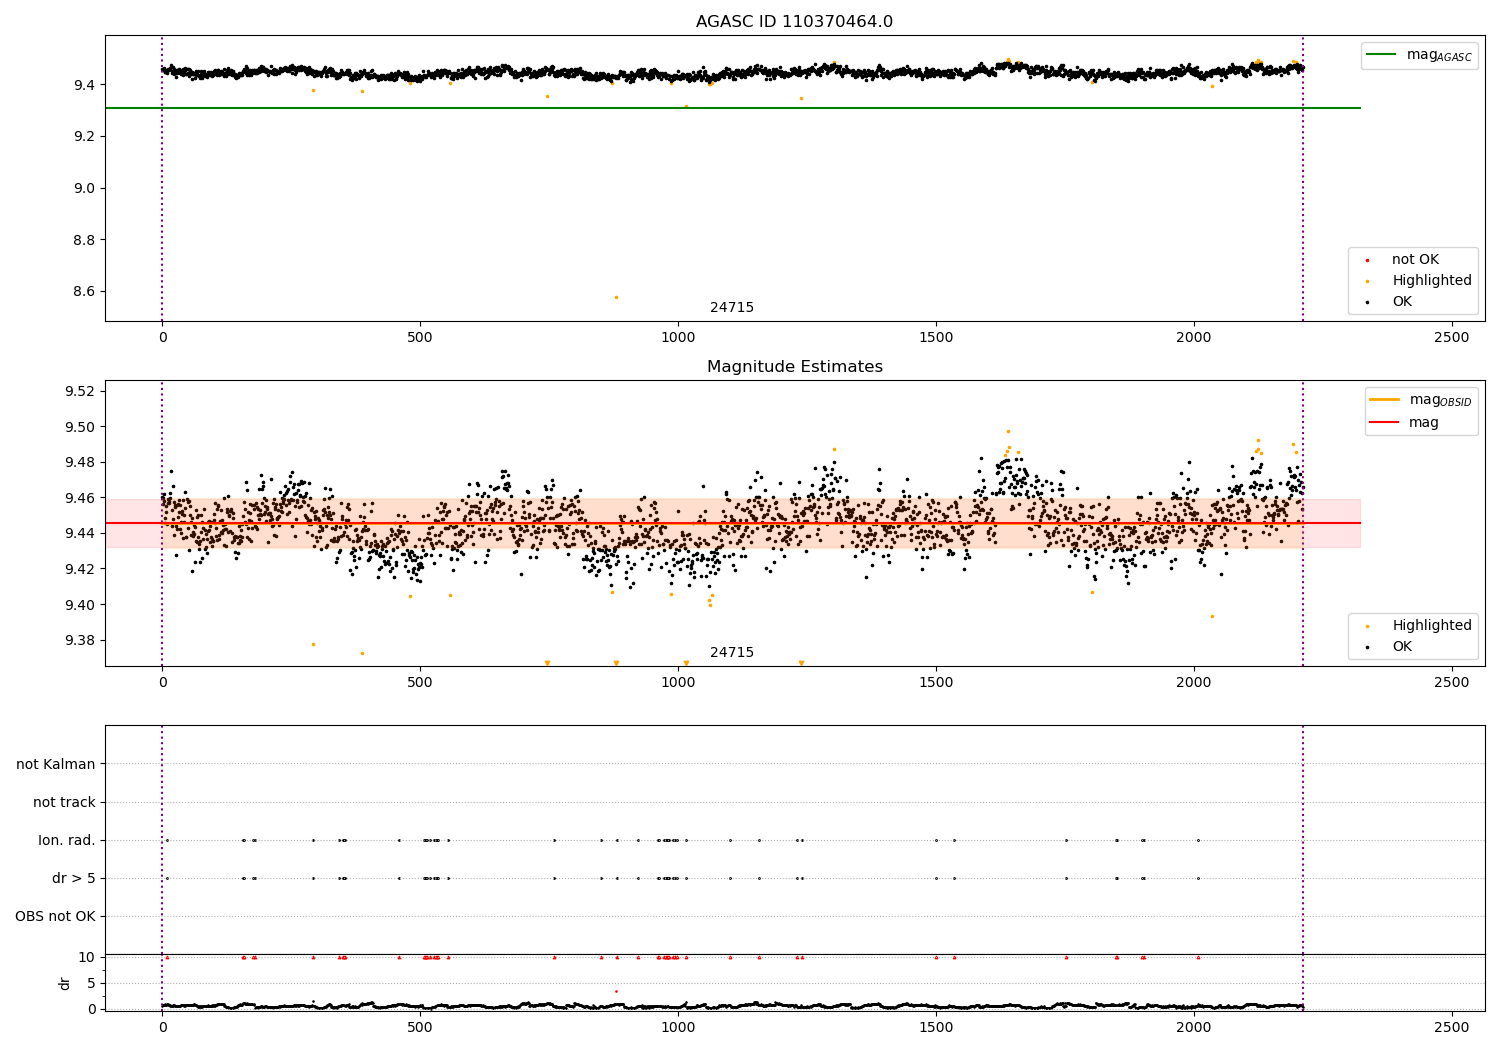Click x-axis tick '2500' under the top plot
The width and height of the screenshot is (1500, 1050).
tap(1452, 338)
